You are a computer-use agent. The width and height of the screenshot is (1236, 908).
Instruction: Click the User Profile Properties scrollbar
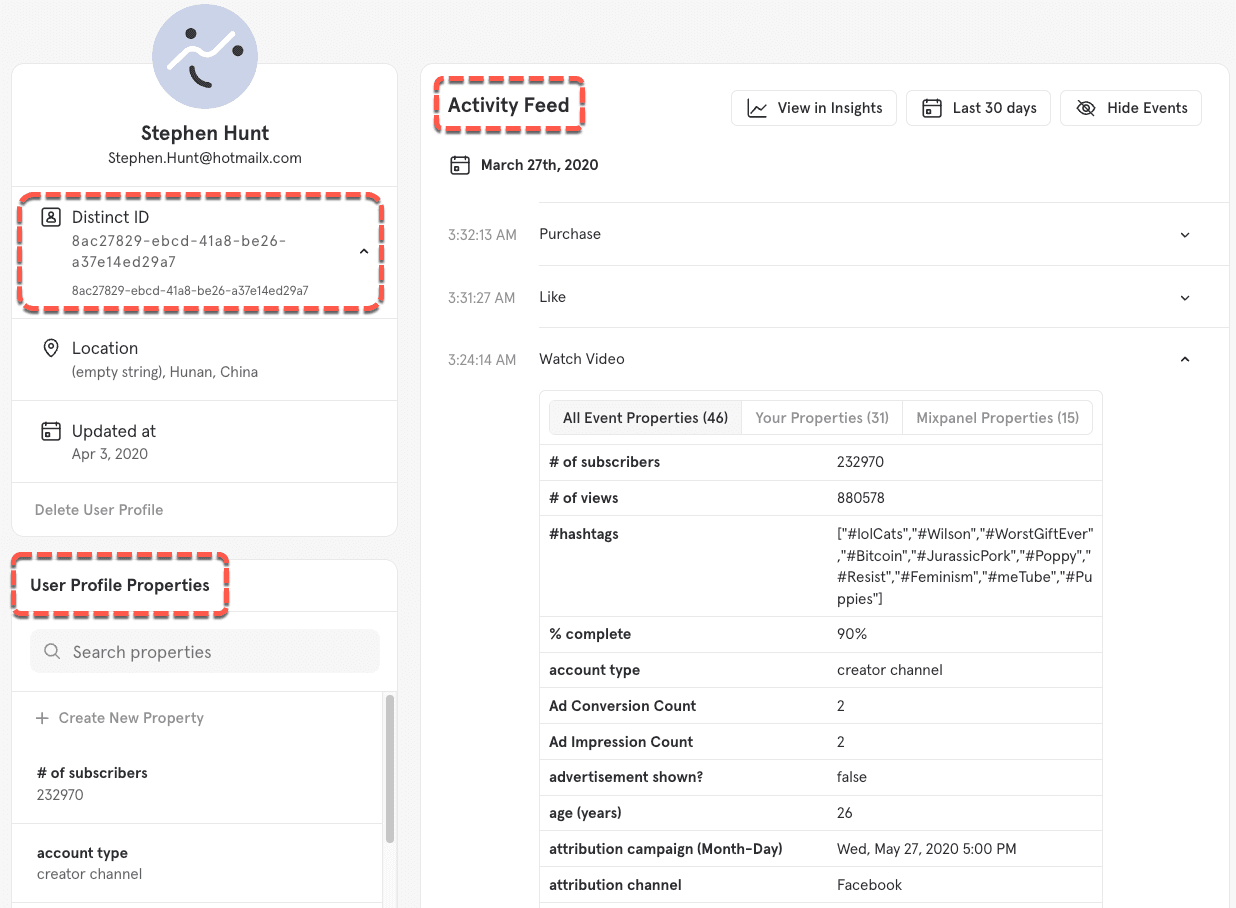tap(389, 768)
